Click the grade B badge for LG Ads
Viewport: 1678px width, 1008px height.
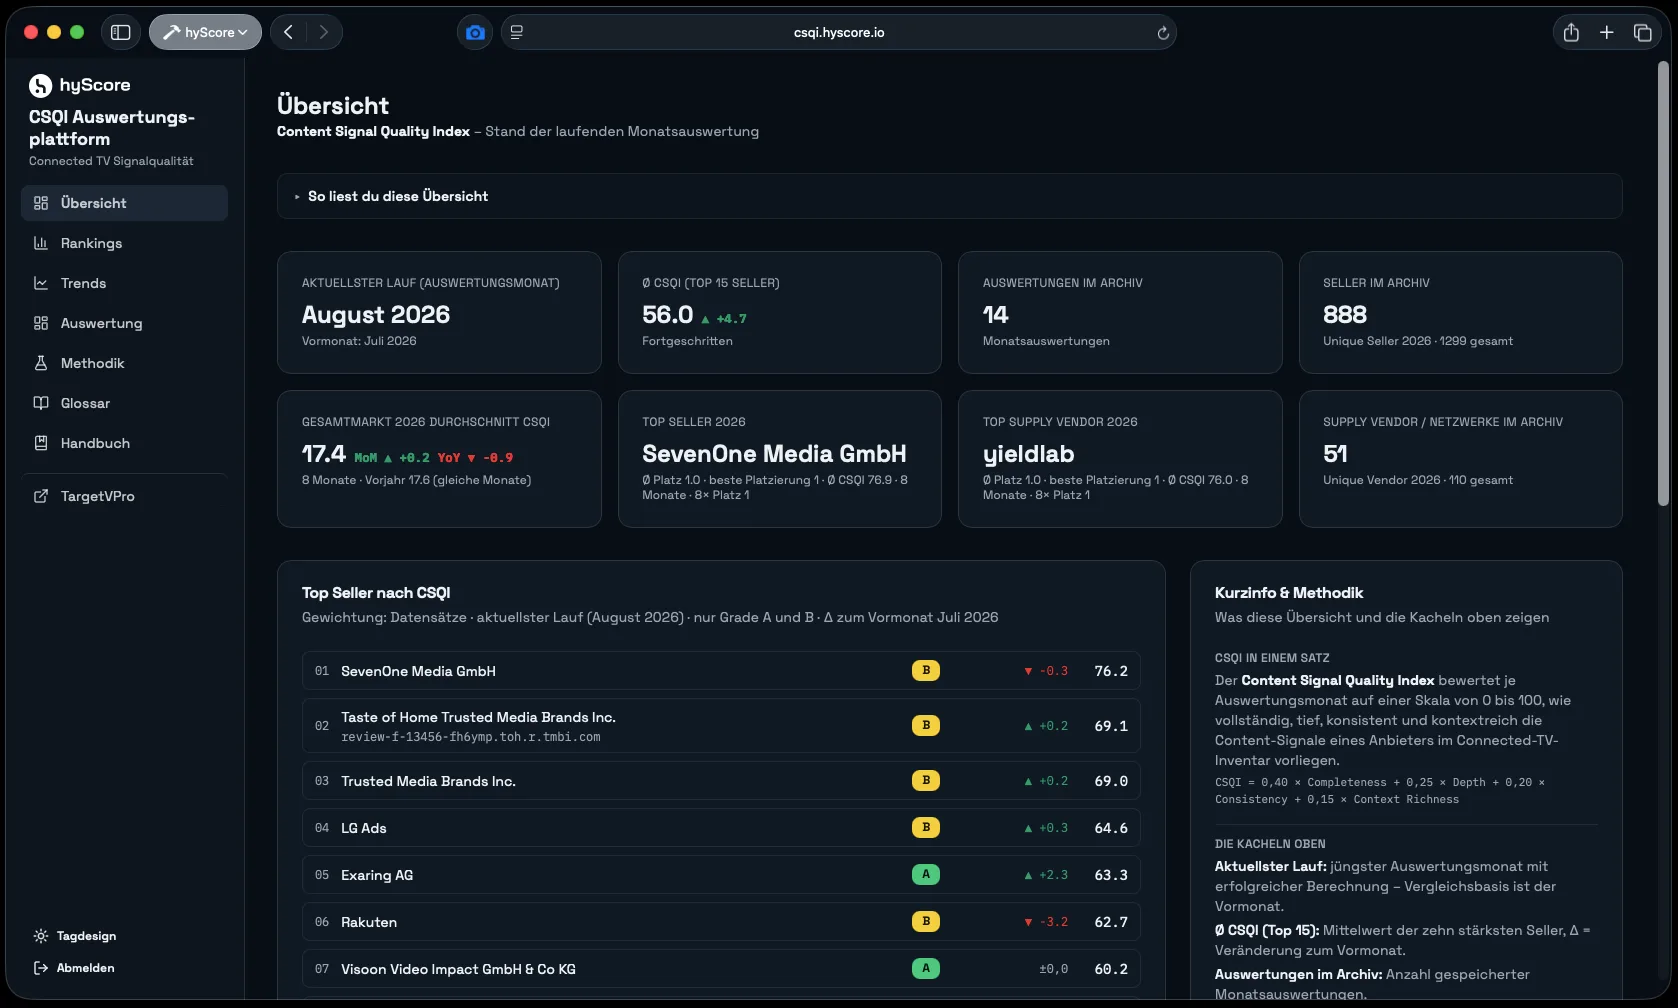[926, 827]
